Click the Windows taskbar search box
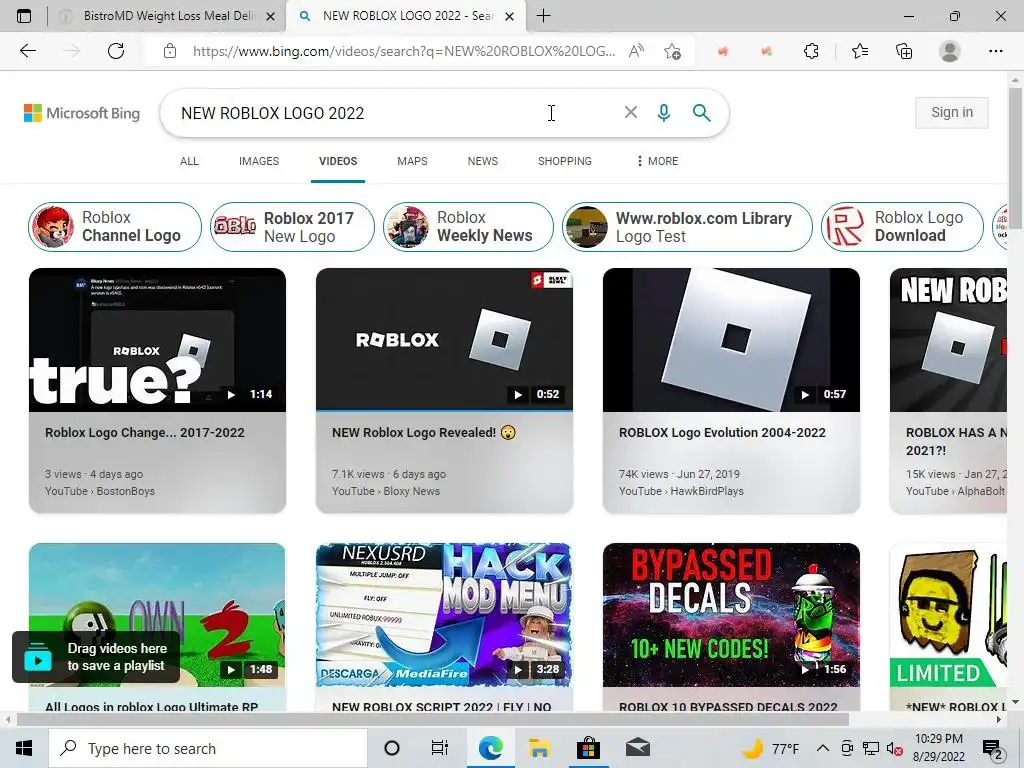 click(208, 748)
